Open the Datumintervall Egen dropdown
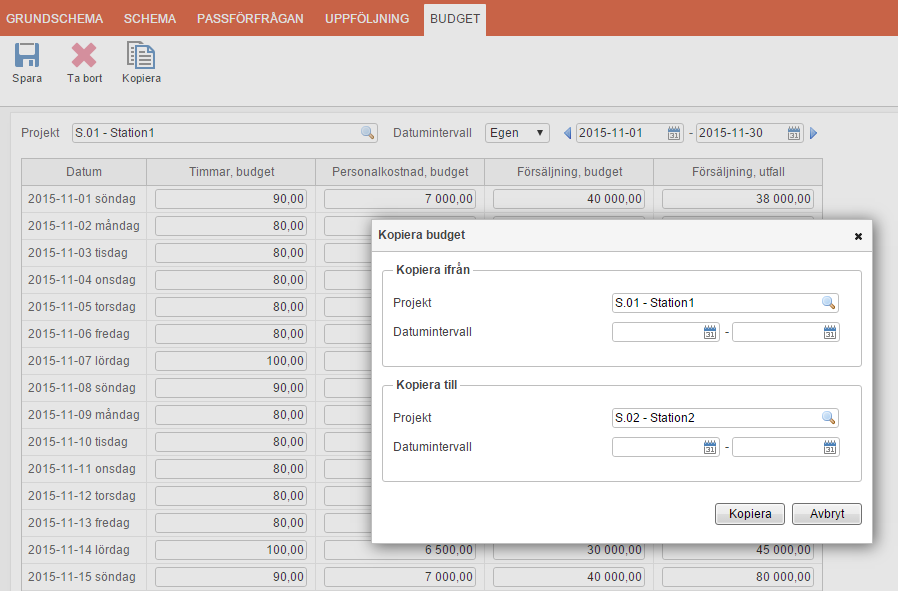Image resolution: width=898 pixels, height=591 pixels. click(x=517, y=133)
